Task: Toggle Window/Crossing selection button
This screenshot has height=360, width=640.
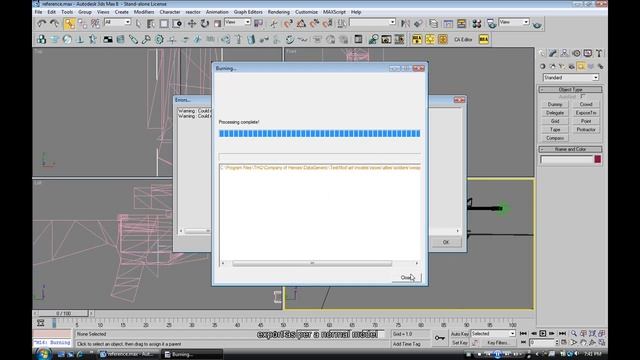Action: pyautogui.click(x=177, y=24)
